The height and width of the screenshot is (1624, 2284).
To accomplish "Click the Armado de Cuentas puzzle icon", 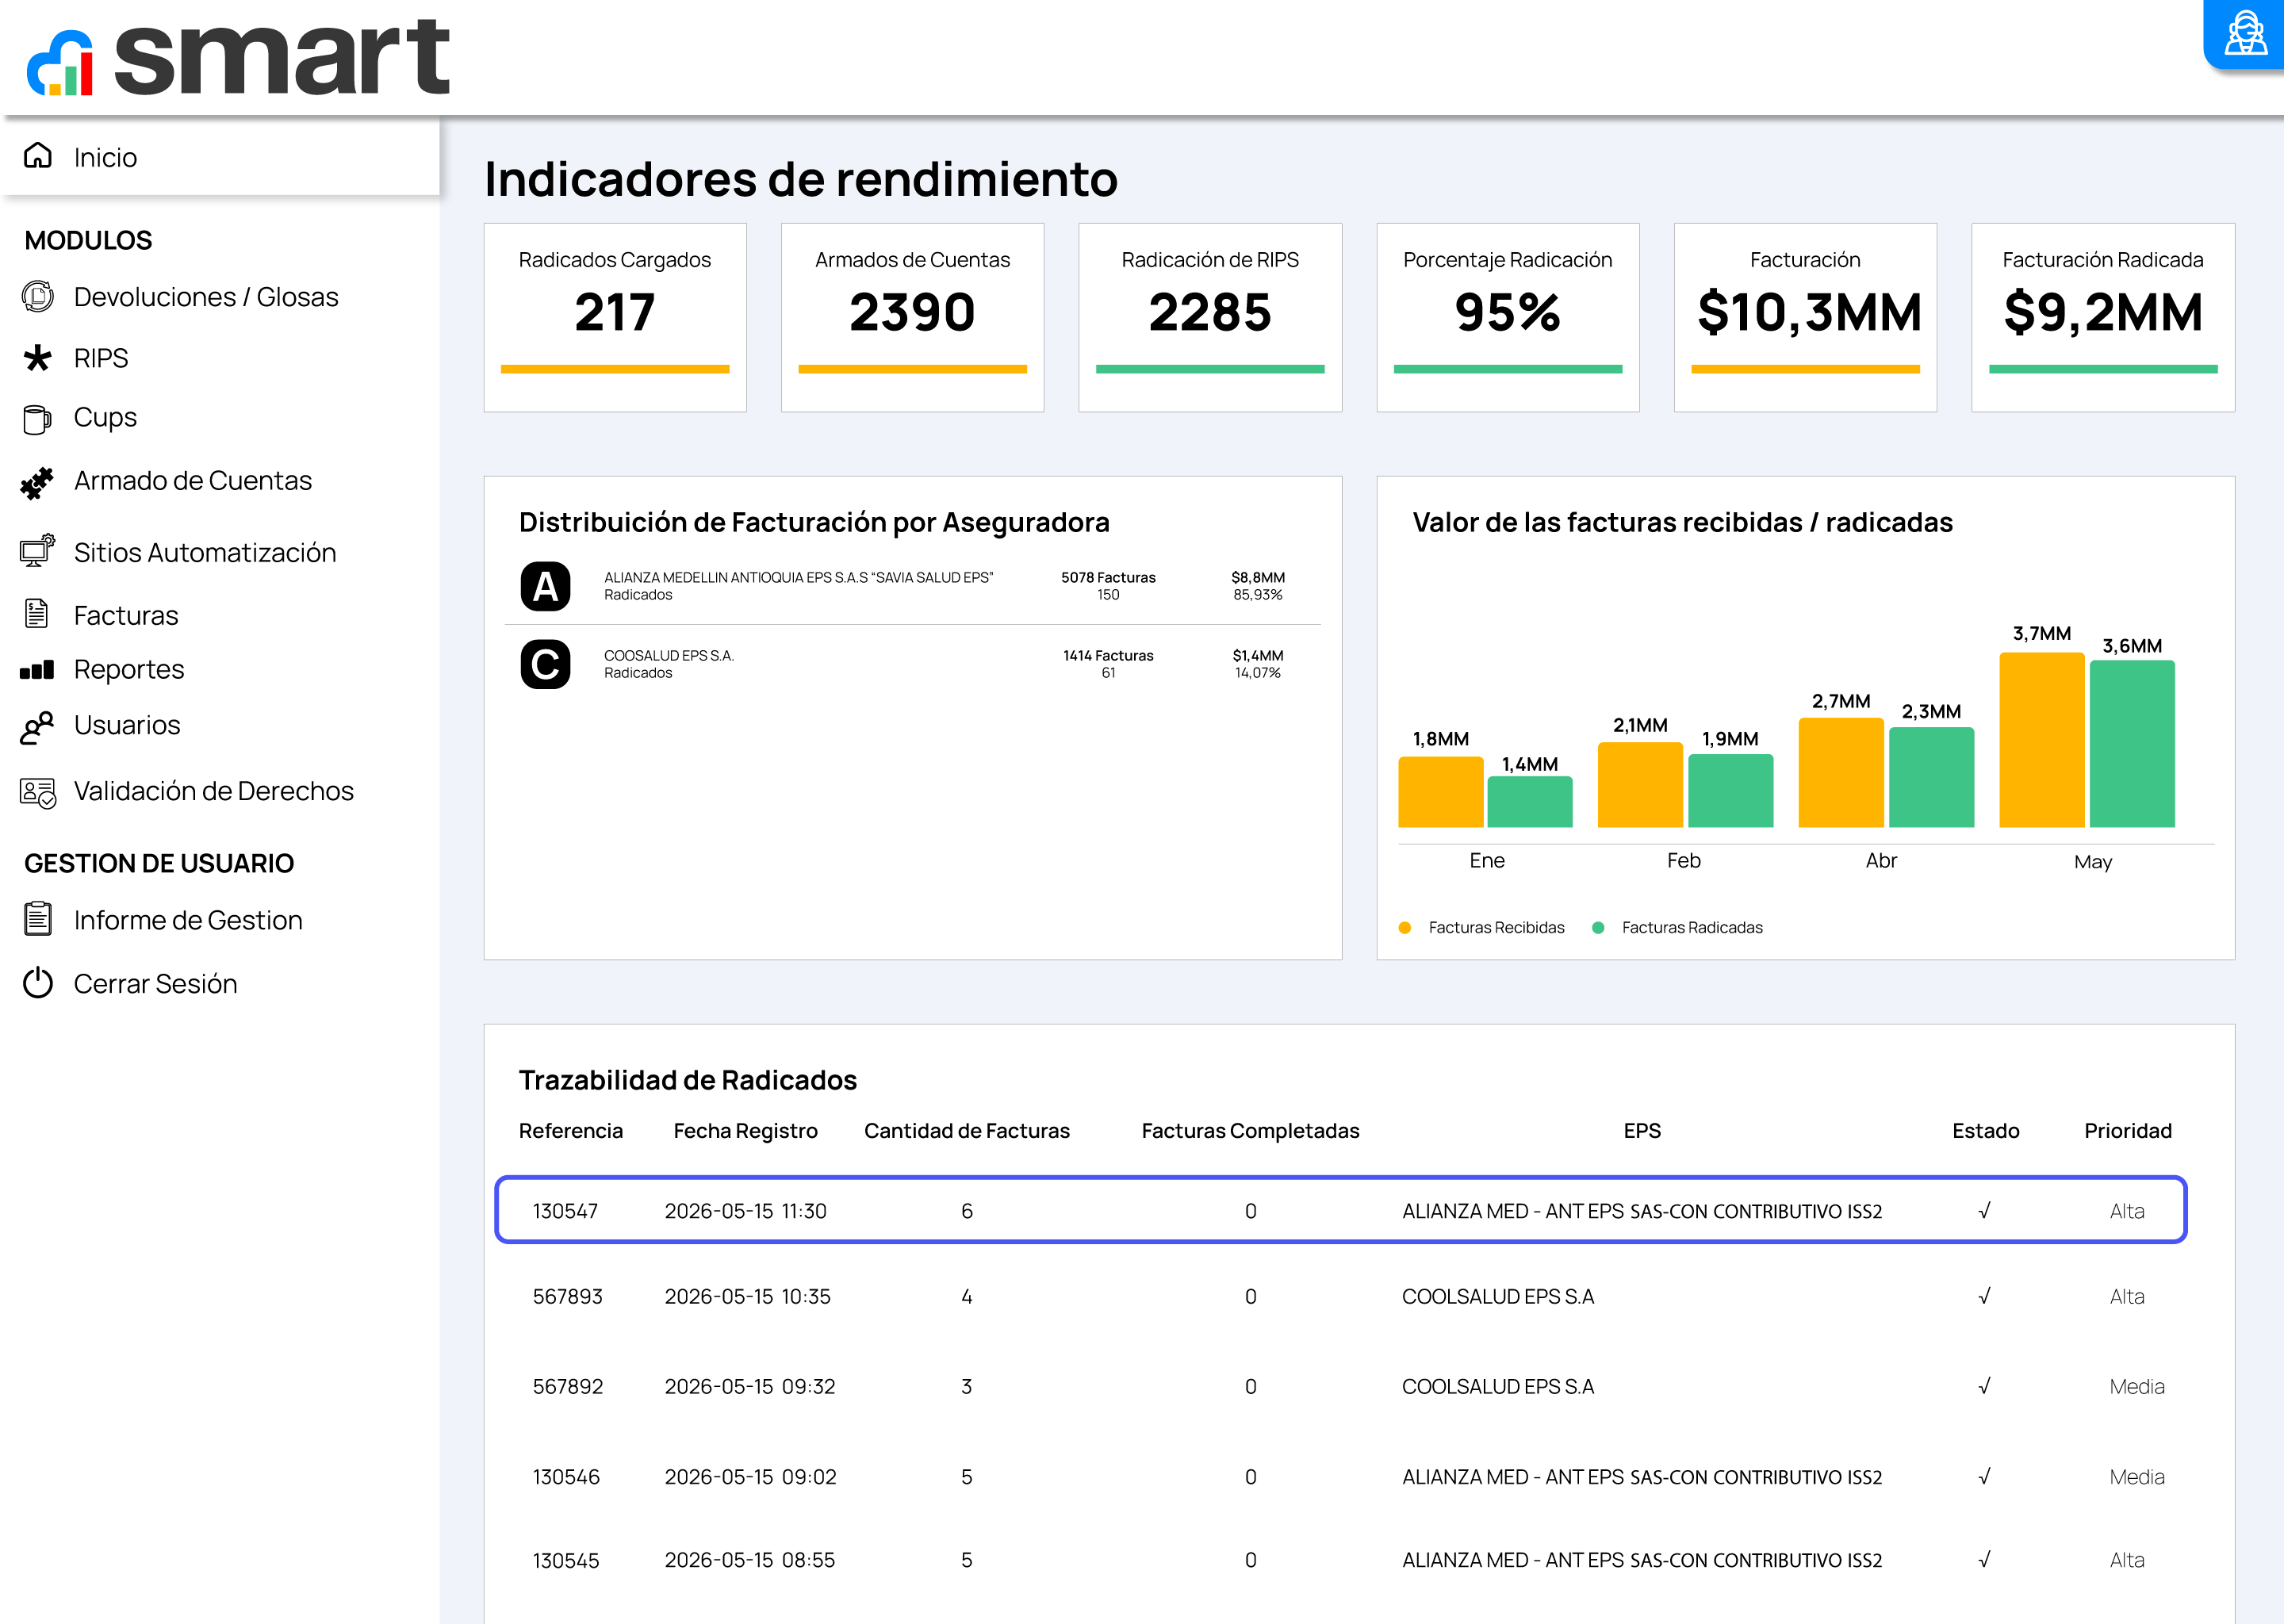I will 38,483.
